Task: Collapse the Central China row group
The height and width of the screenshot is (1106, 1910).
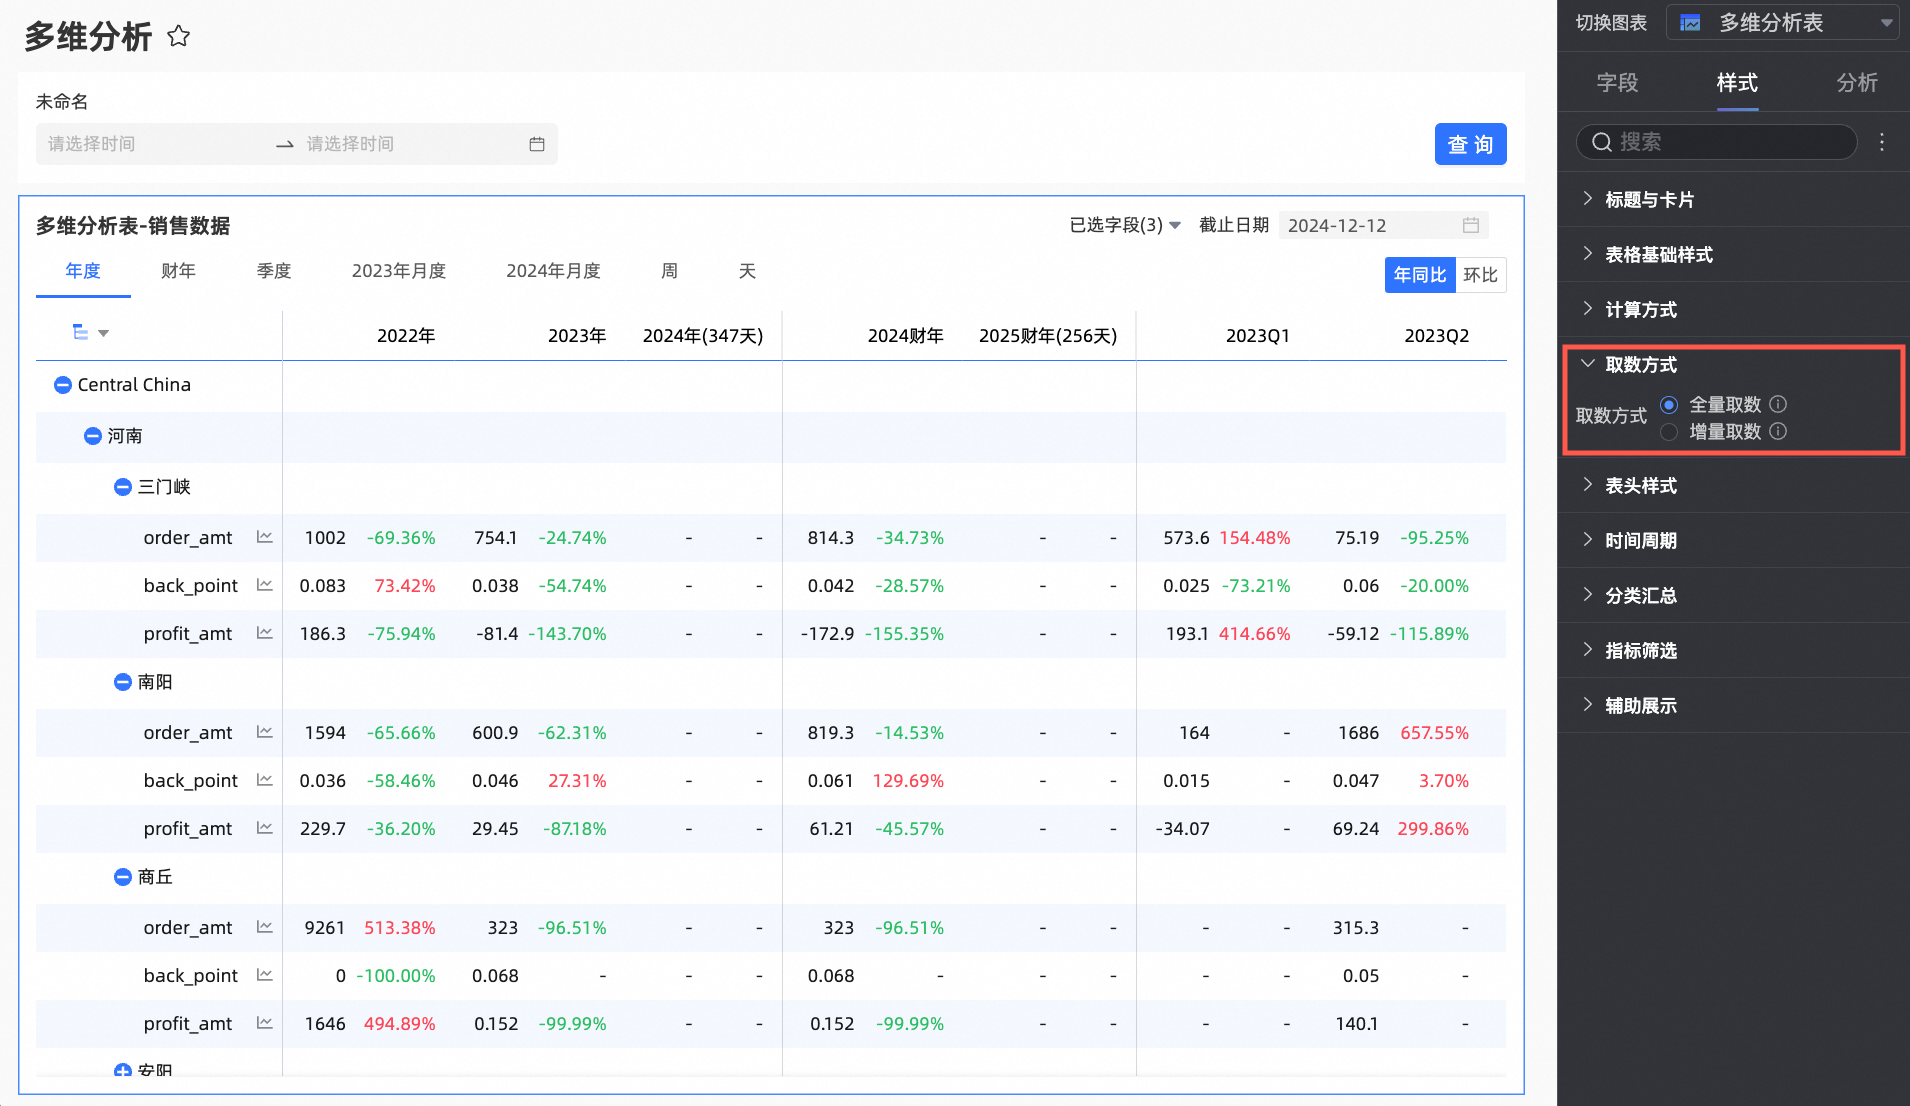Action: (x=62, y=385)
